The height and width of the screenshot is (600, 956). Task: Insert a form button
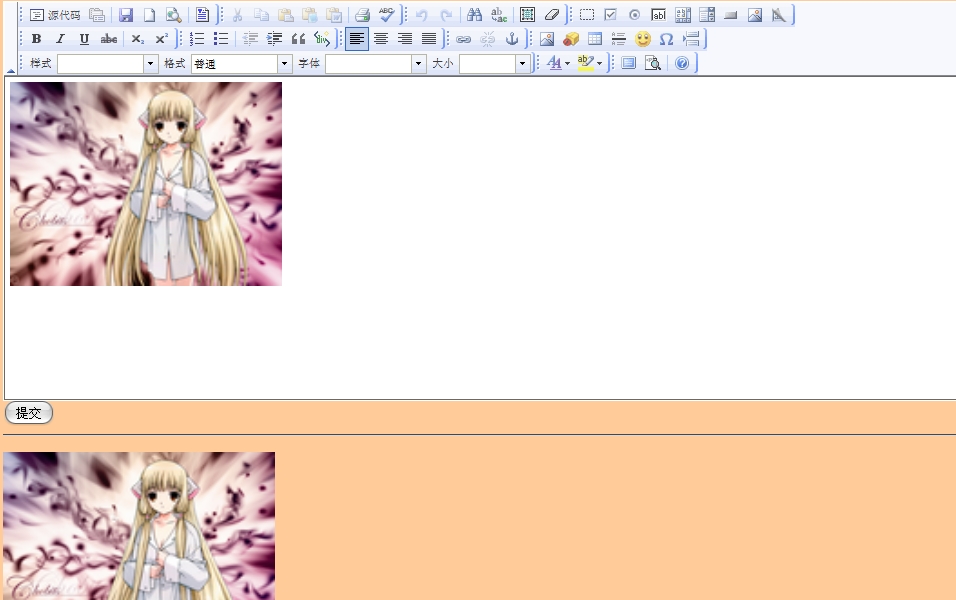731,15
